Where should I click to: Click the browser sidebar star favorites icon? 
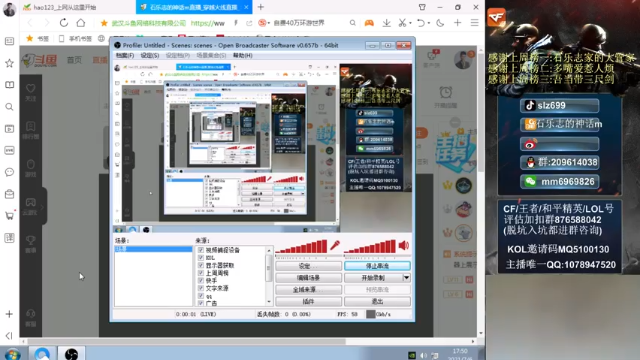click(9, 63)
